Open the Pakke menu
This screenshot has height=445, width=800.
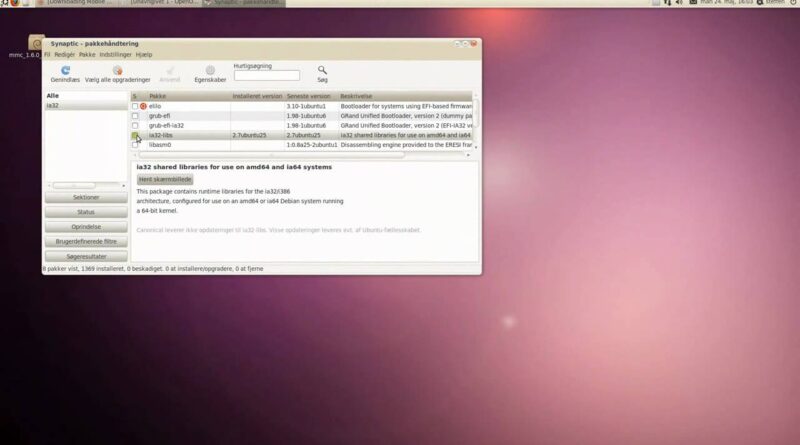pyautogui.click(x=87, y=55)
